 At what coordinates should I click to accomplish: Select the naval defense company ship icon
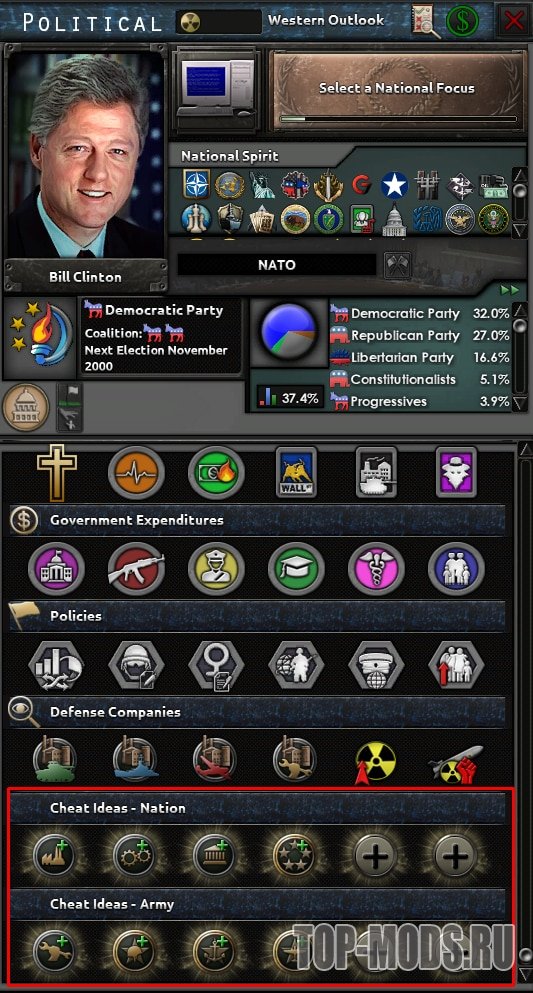point(135,758)
